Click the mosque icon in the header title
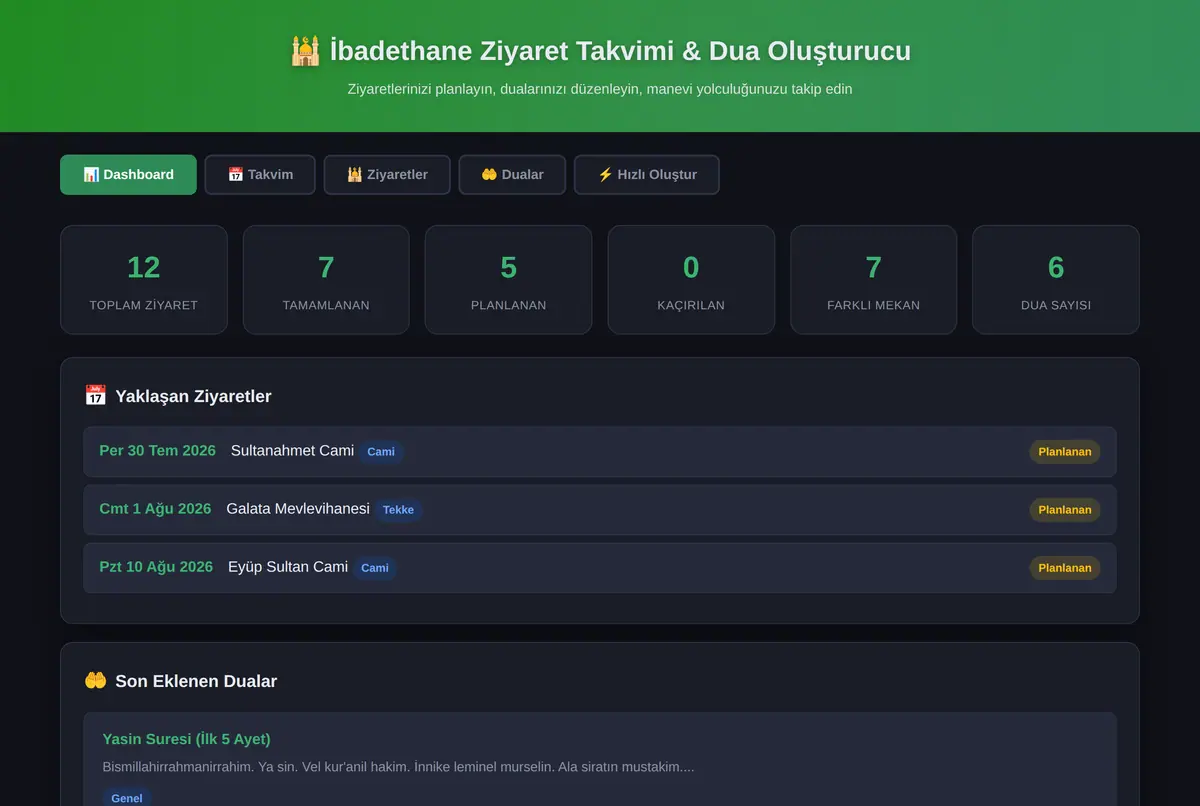Screen dimensions: 1200x806 pos(305,51)
